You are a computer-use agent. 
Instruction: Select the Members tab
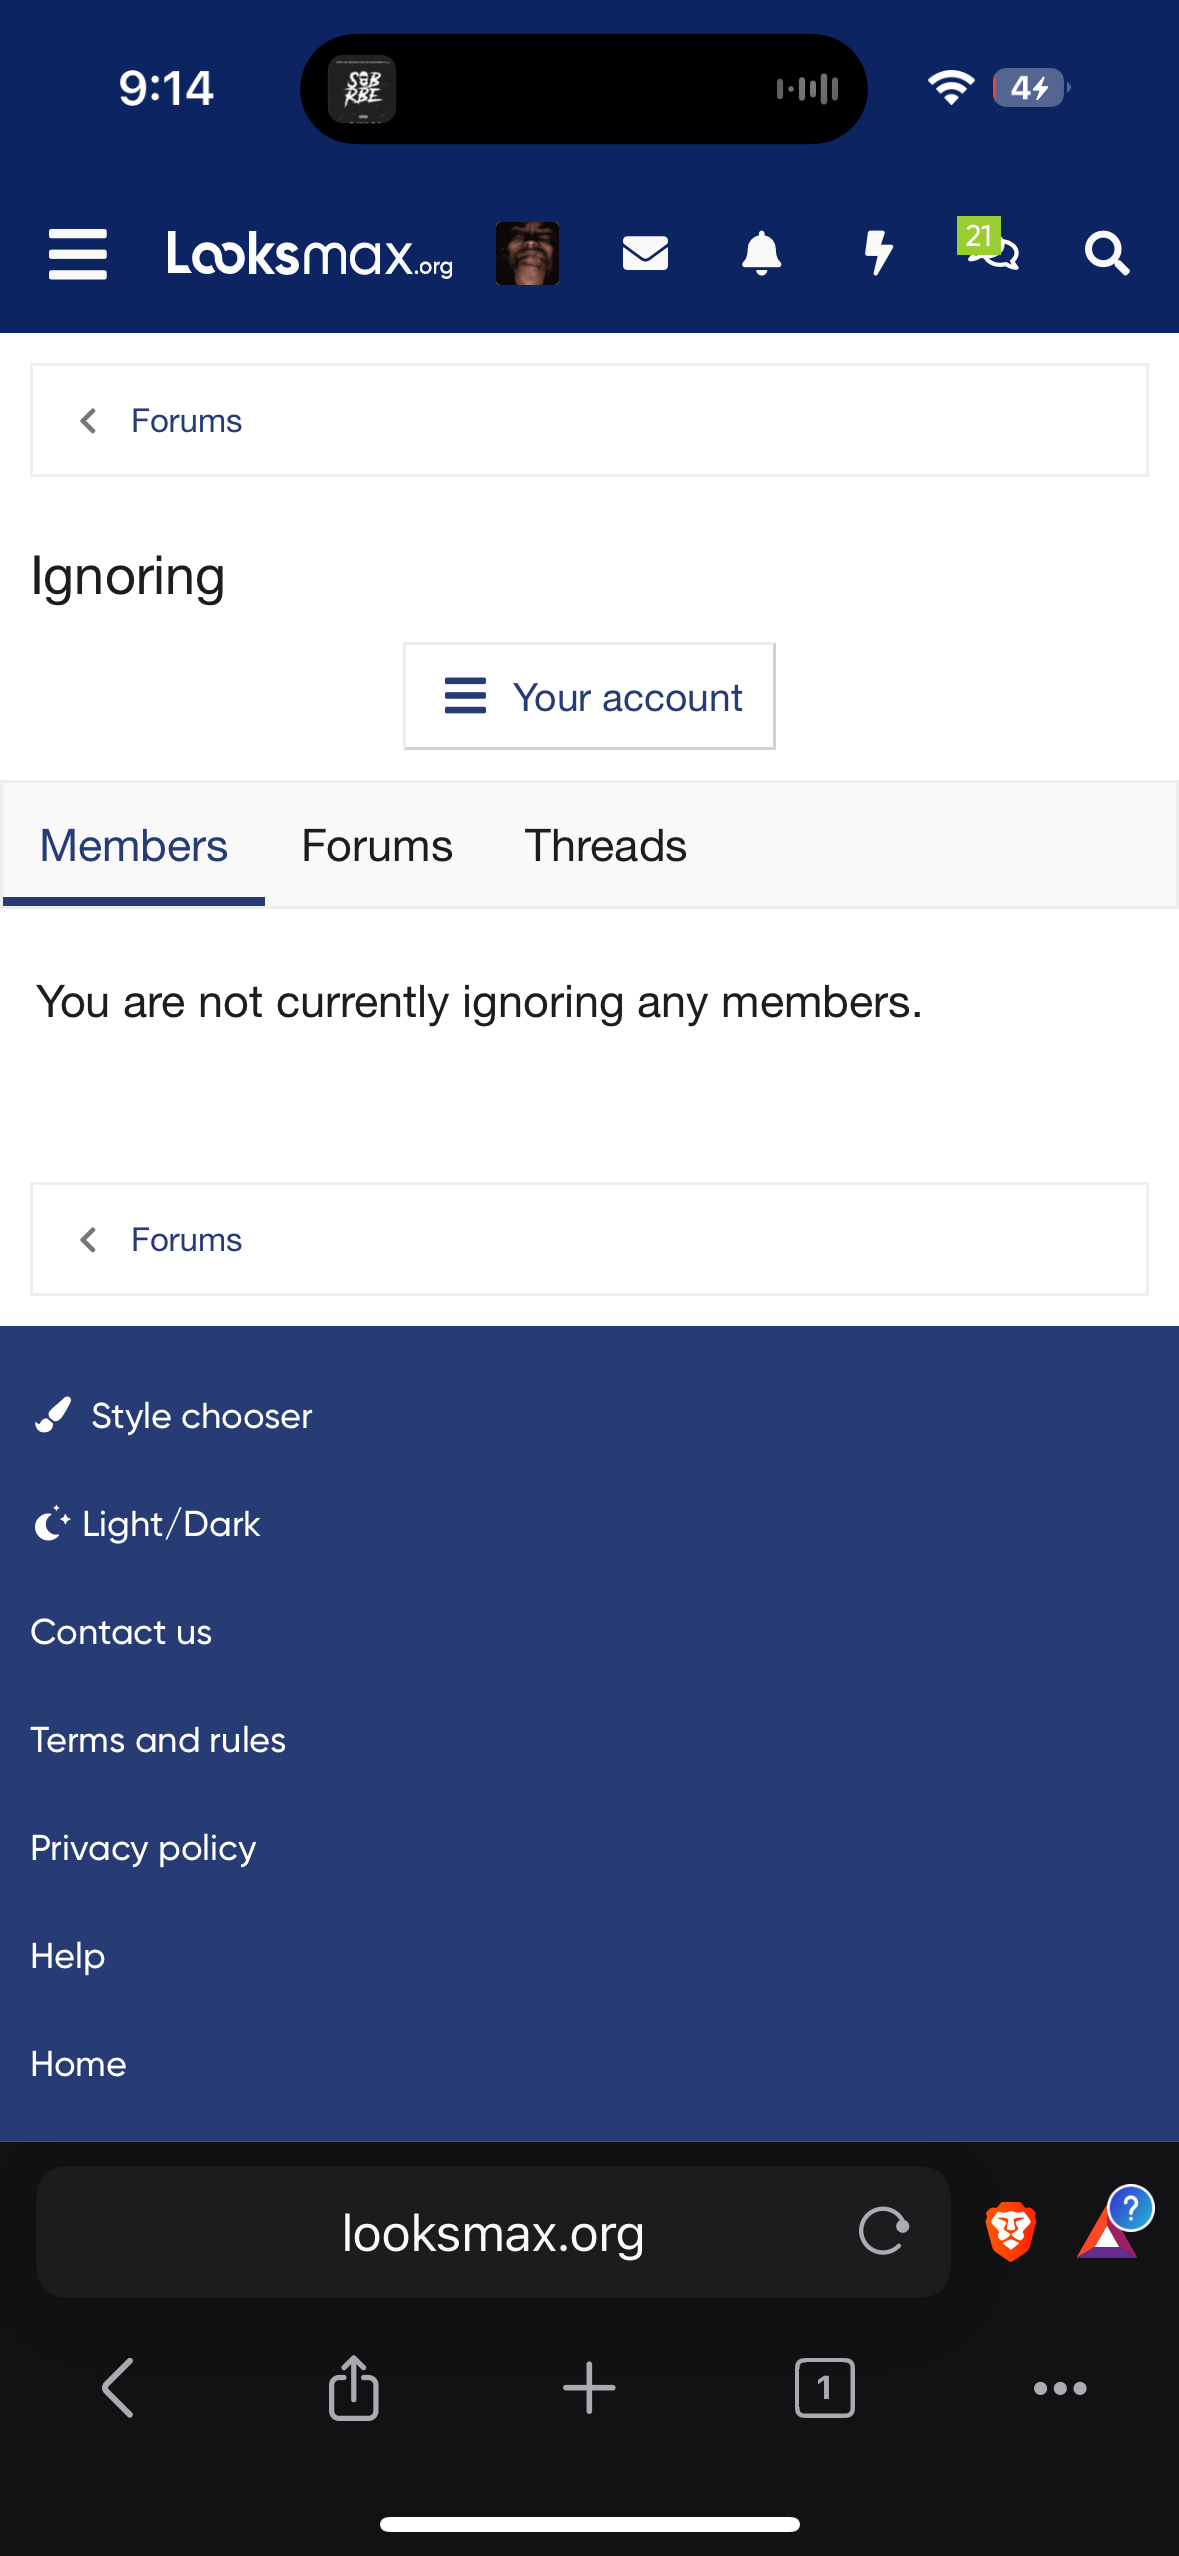pos(134,846)
